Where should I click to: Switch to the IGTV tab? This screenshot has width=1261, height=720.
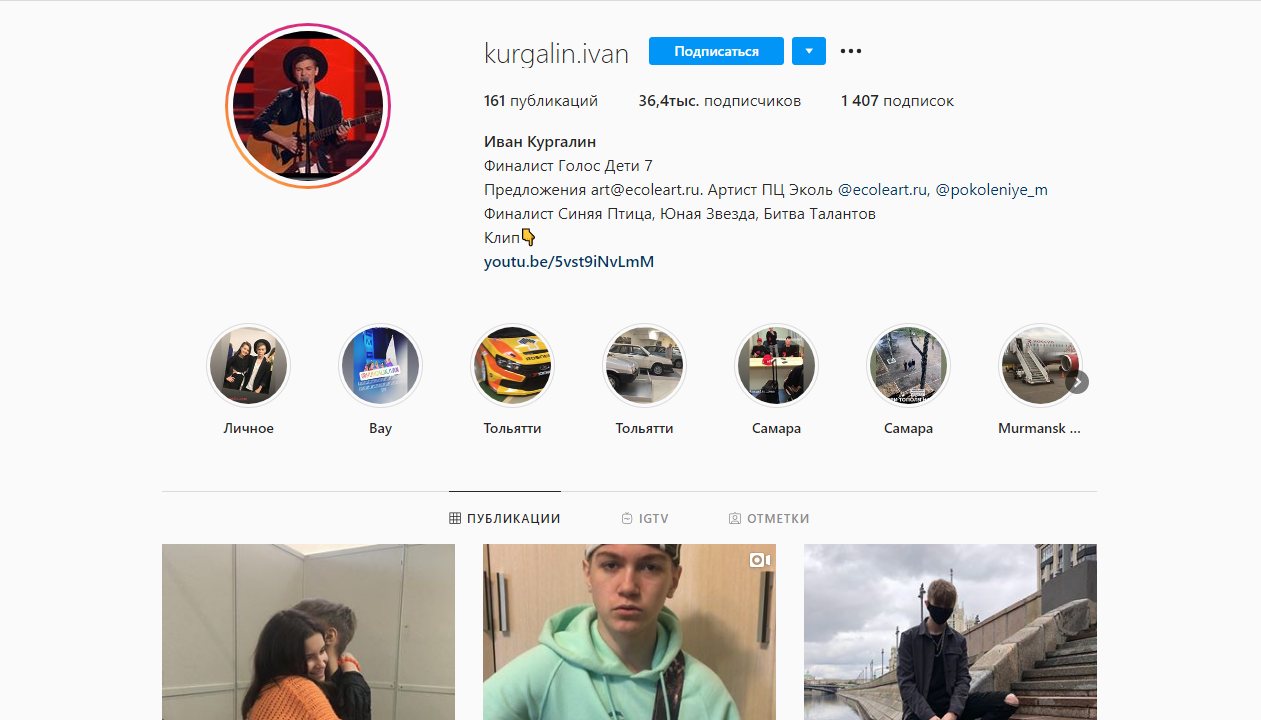[x=645, y=518]
